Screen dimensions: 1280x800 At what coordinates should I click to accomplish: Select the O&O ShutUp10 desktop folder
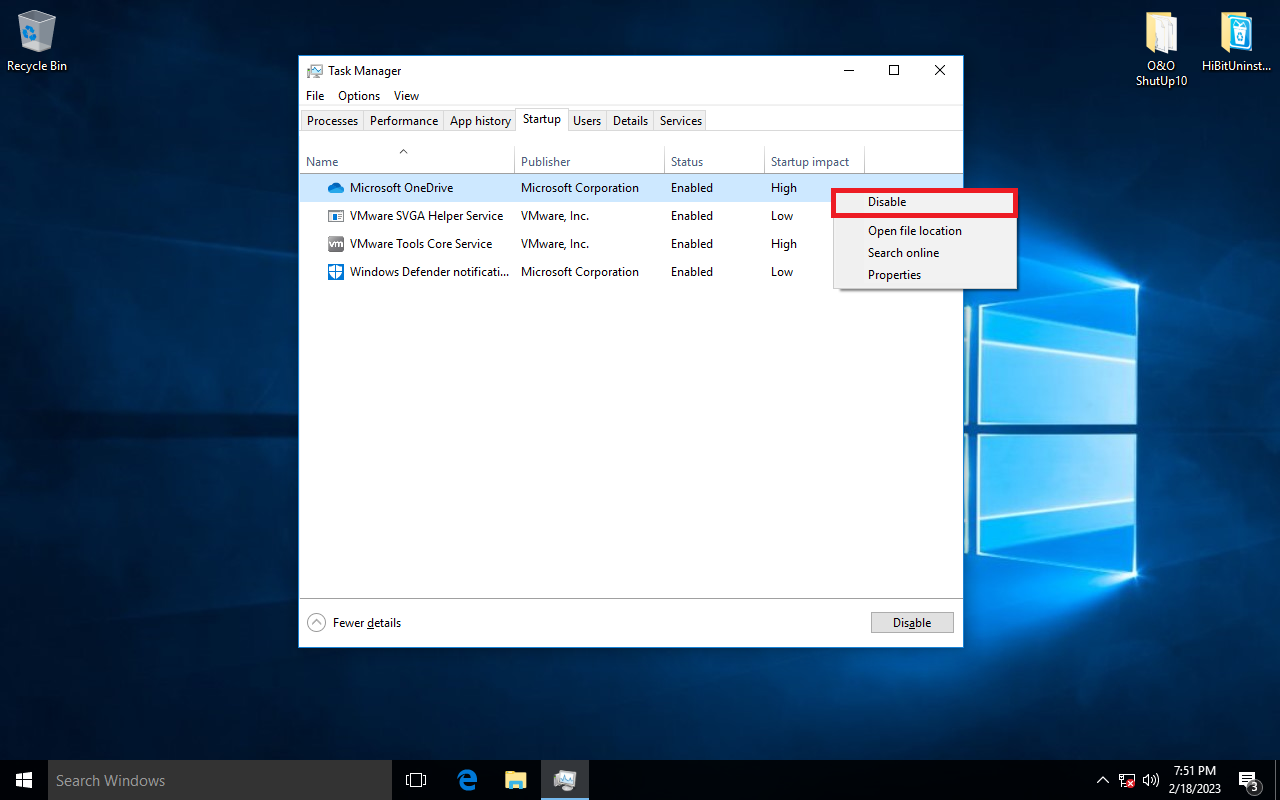point(1161,50)
